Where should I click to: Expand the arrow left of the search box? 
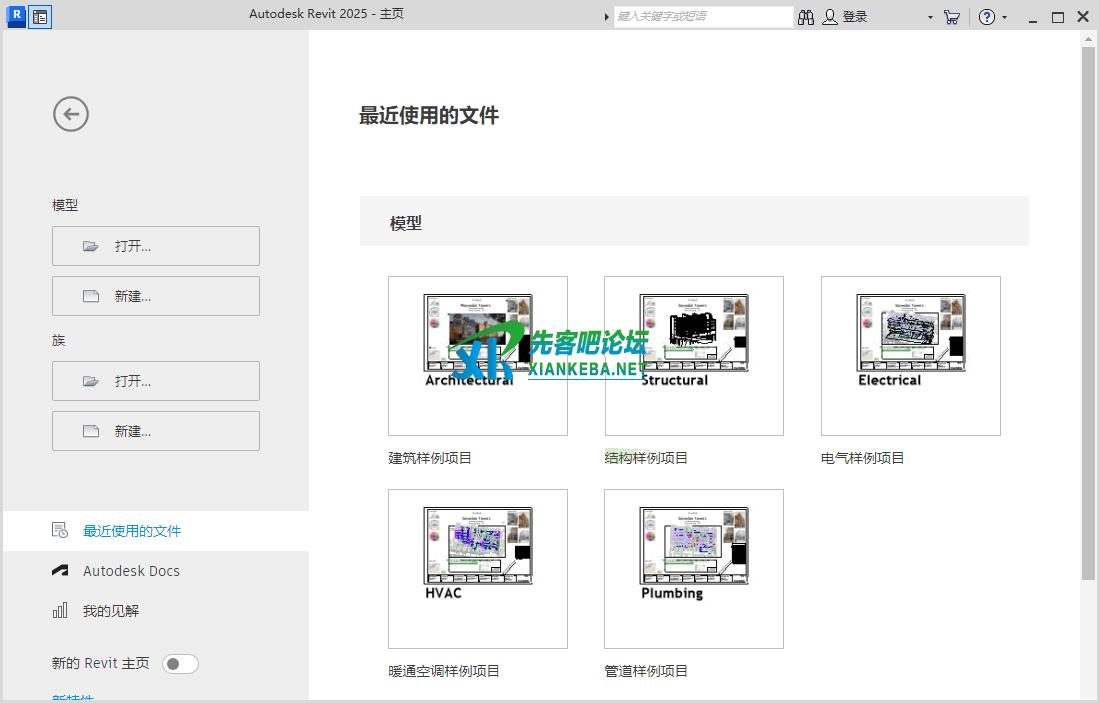[607, 17]
